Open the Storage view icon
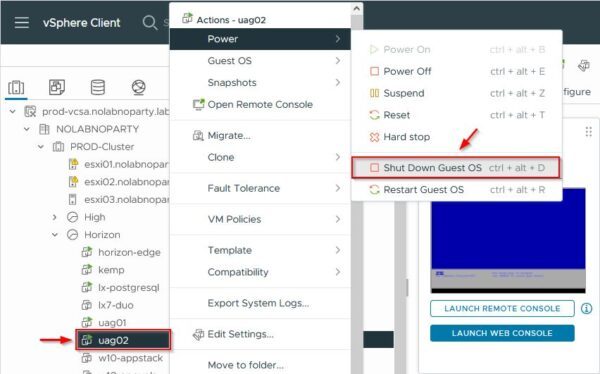 click(98, 87)
